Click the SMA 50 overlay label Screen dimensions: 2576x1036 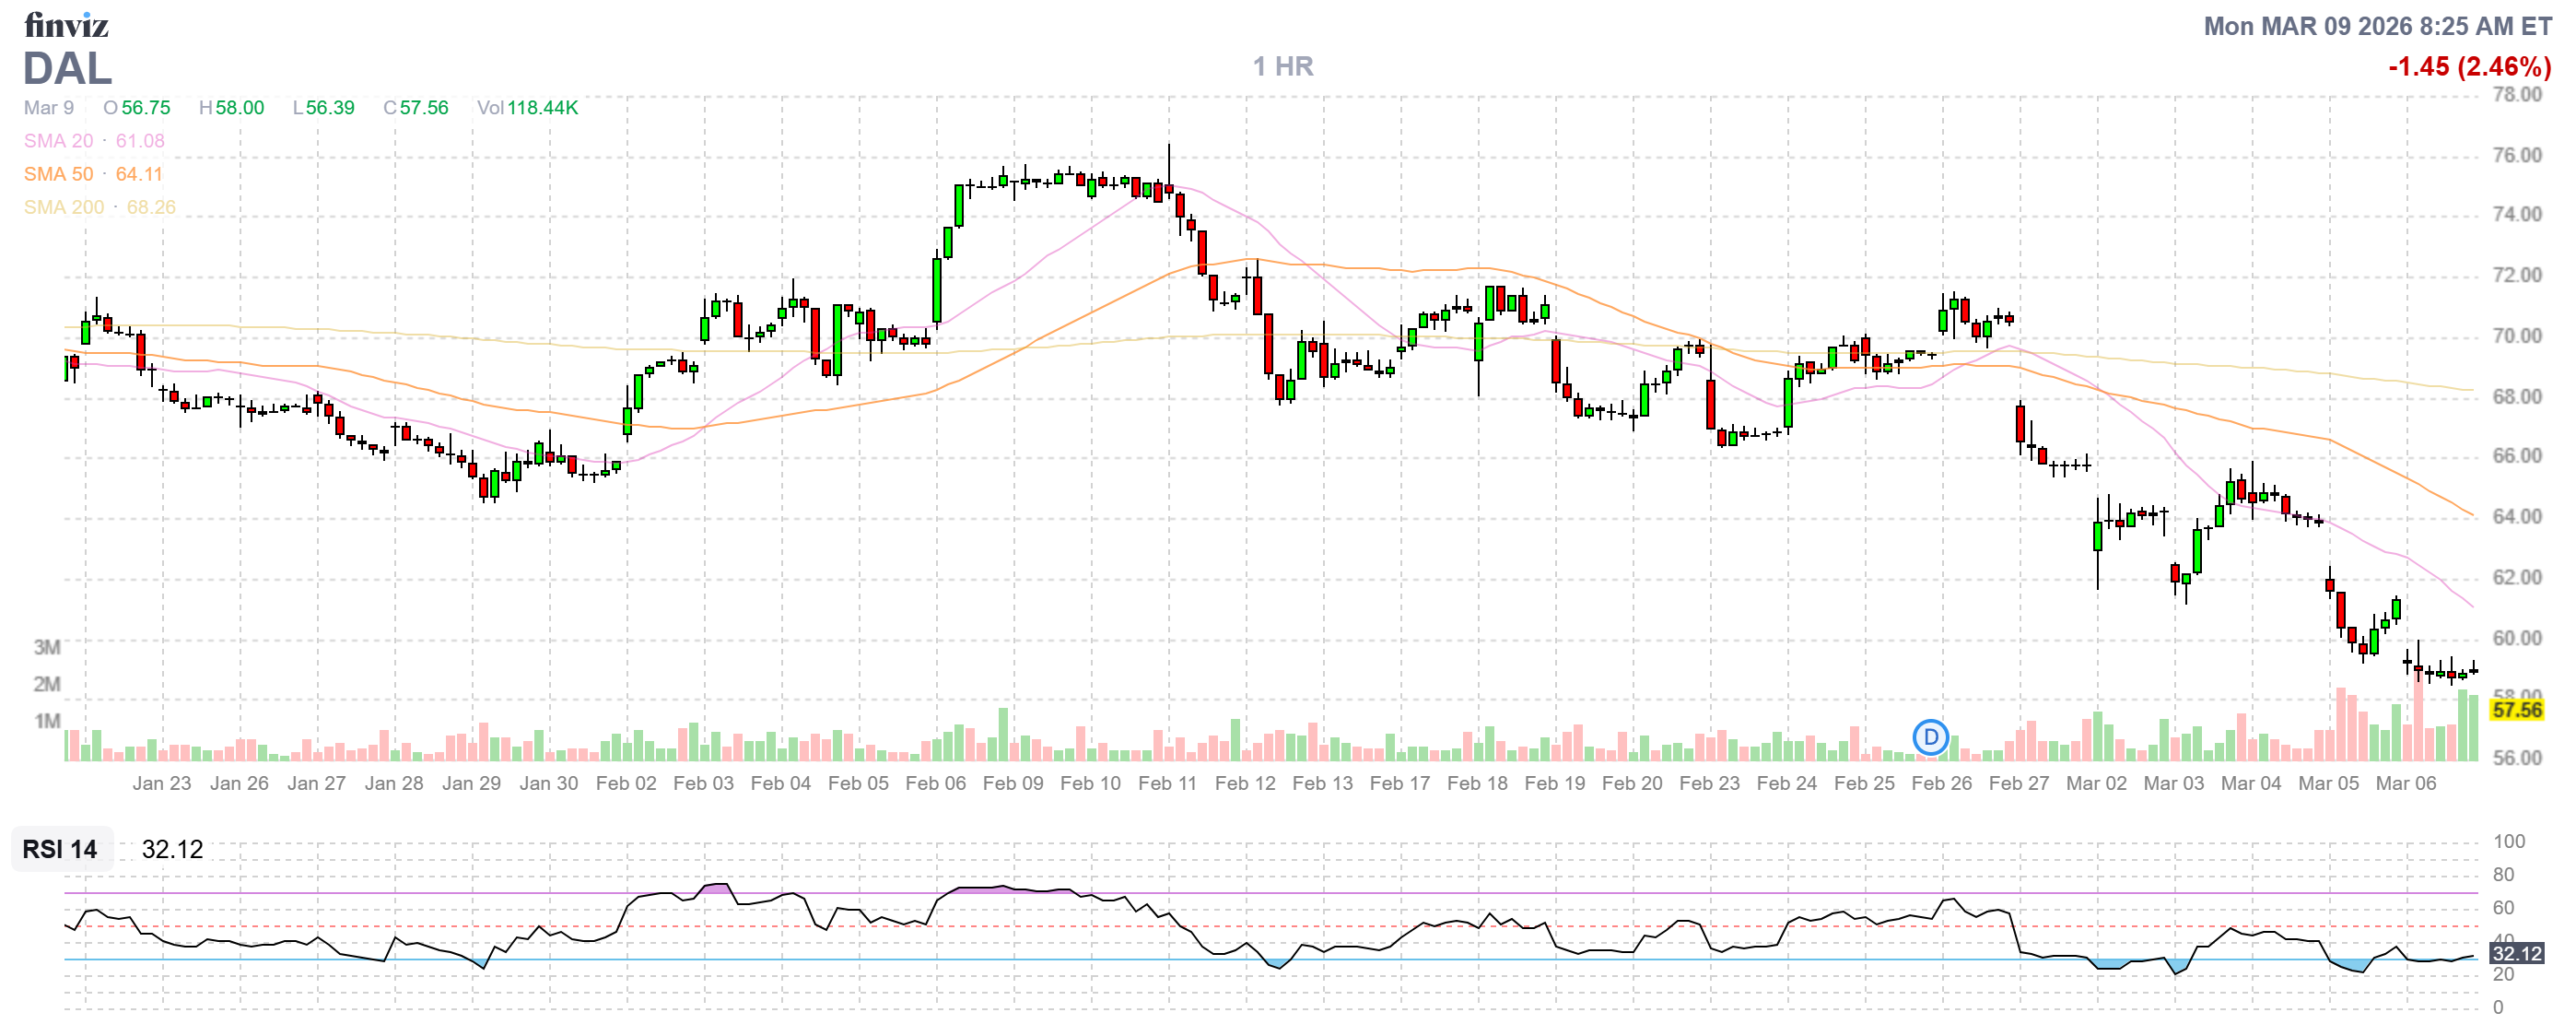pos(58,174)
